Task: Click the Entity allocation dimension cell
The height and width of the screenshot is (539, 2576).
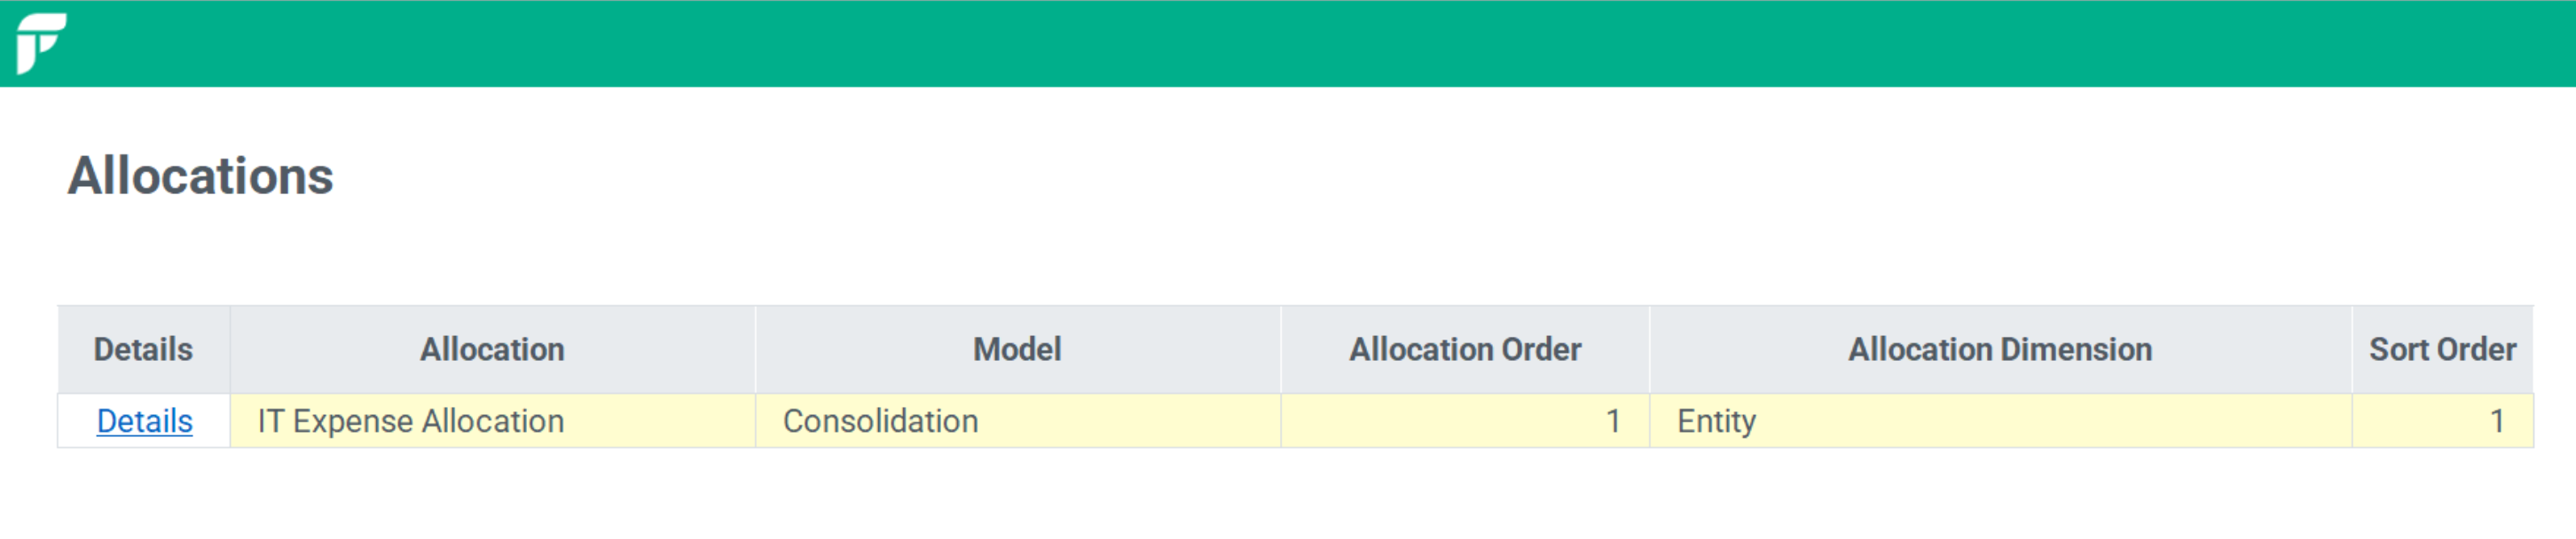Action: 2000,421
